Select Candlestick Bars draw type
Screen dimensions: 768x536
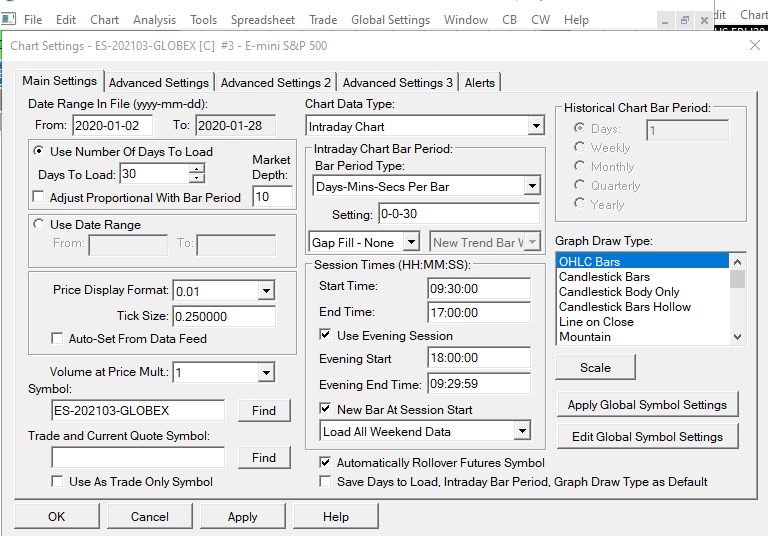[643, 277]
